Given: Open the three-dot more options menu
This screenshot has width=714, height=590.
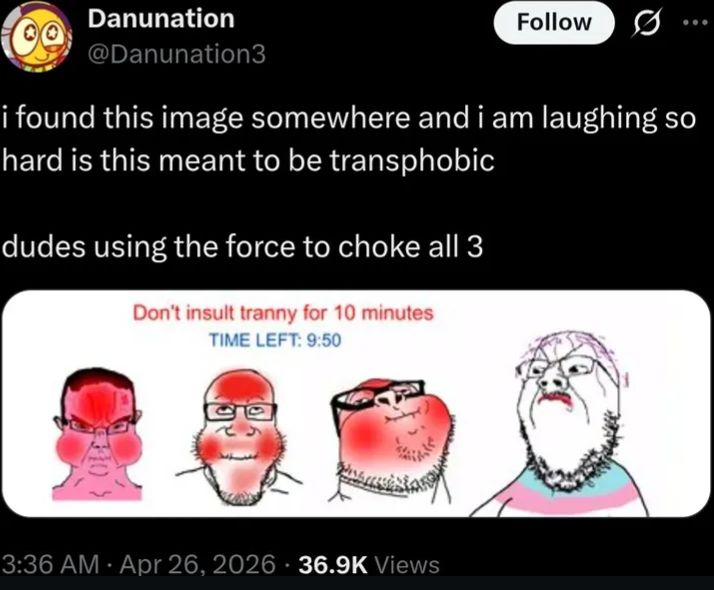Looking at the screenshot, I should (695, 23).
